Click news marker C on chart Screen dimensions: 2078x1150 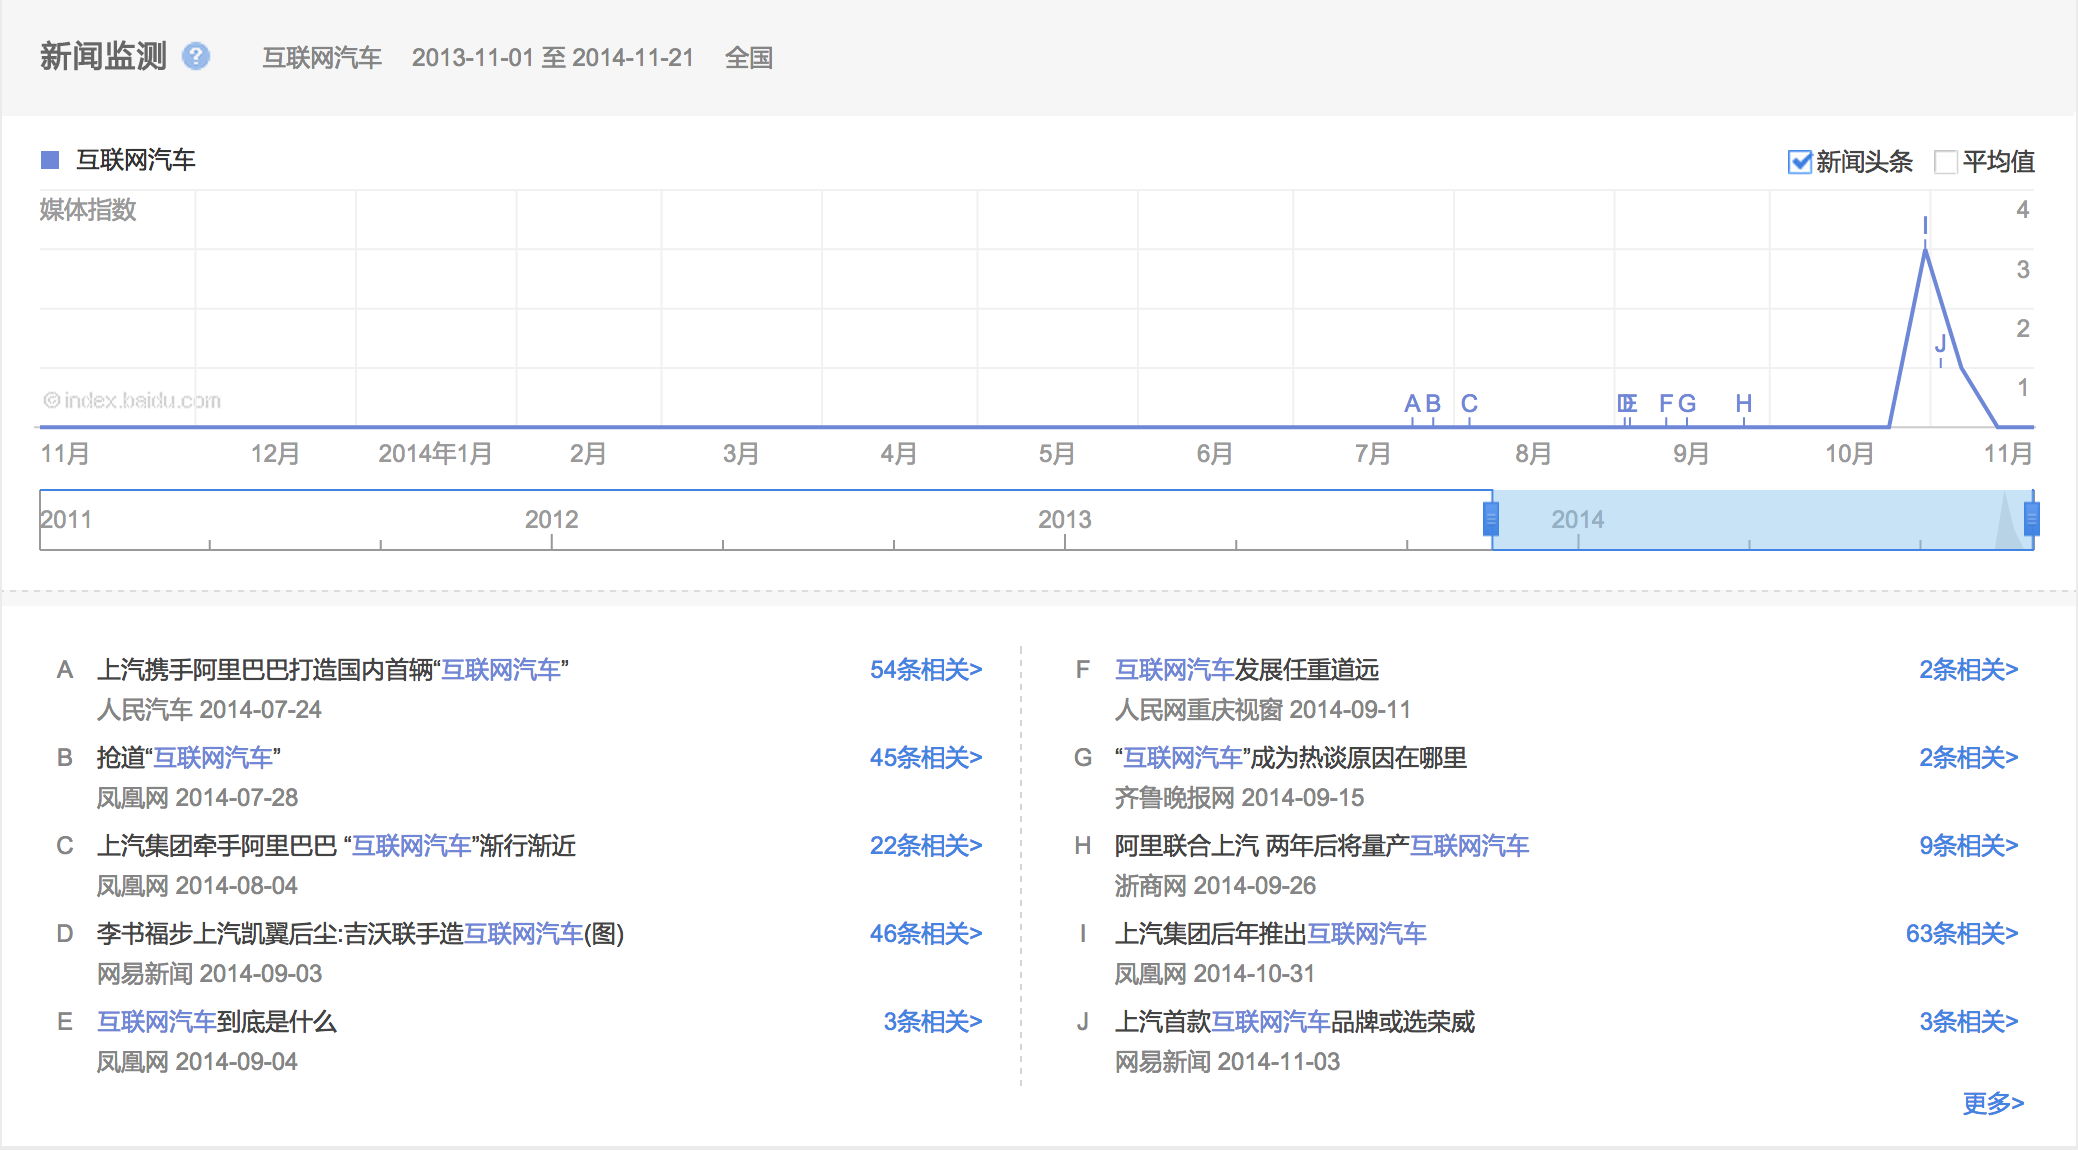[x=1469, y=404]
